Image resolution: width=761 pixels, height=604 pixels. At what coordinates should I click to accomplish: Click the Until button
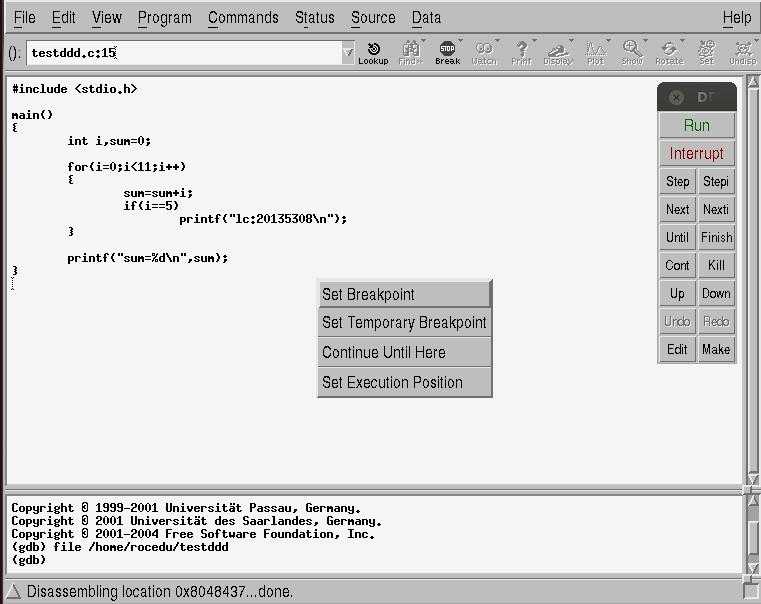(x=678, y=237)
